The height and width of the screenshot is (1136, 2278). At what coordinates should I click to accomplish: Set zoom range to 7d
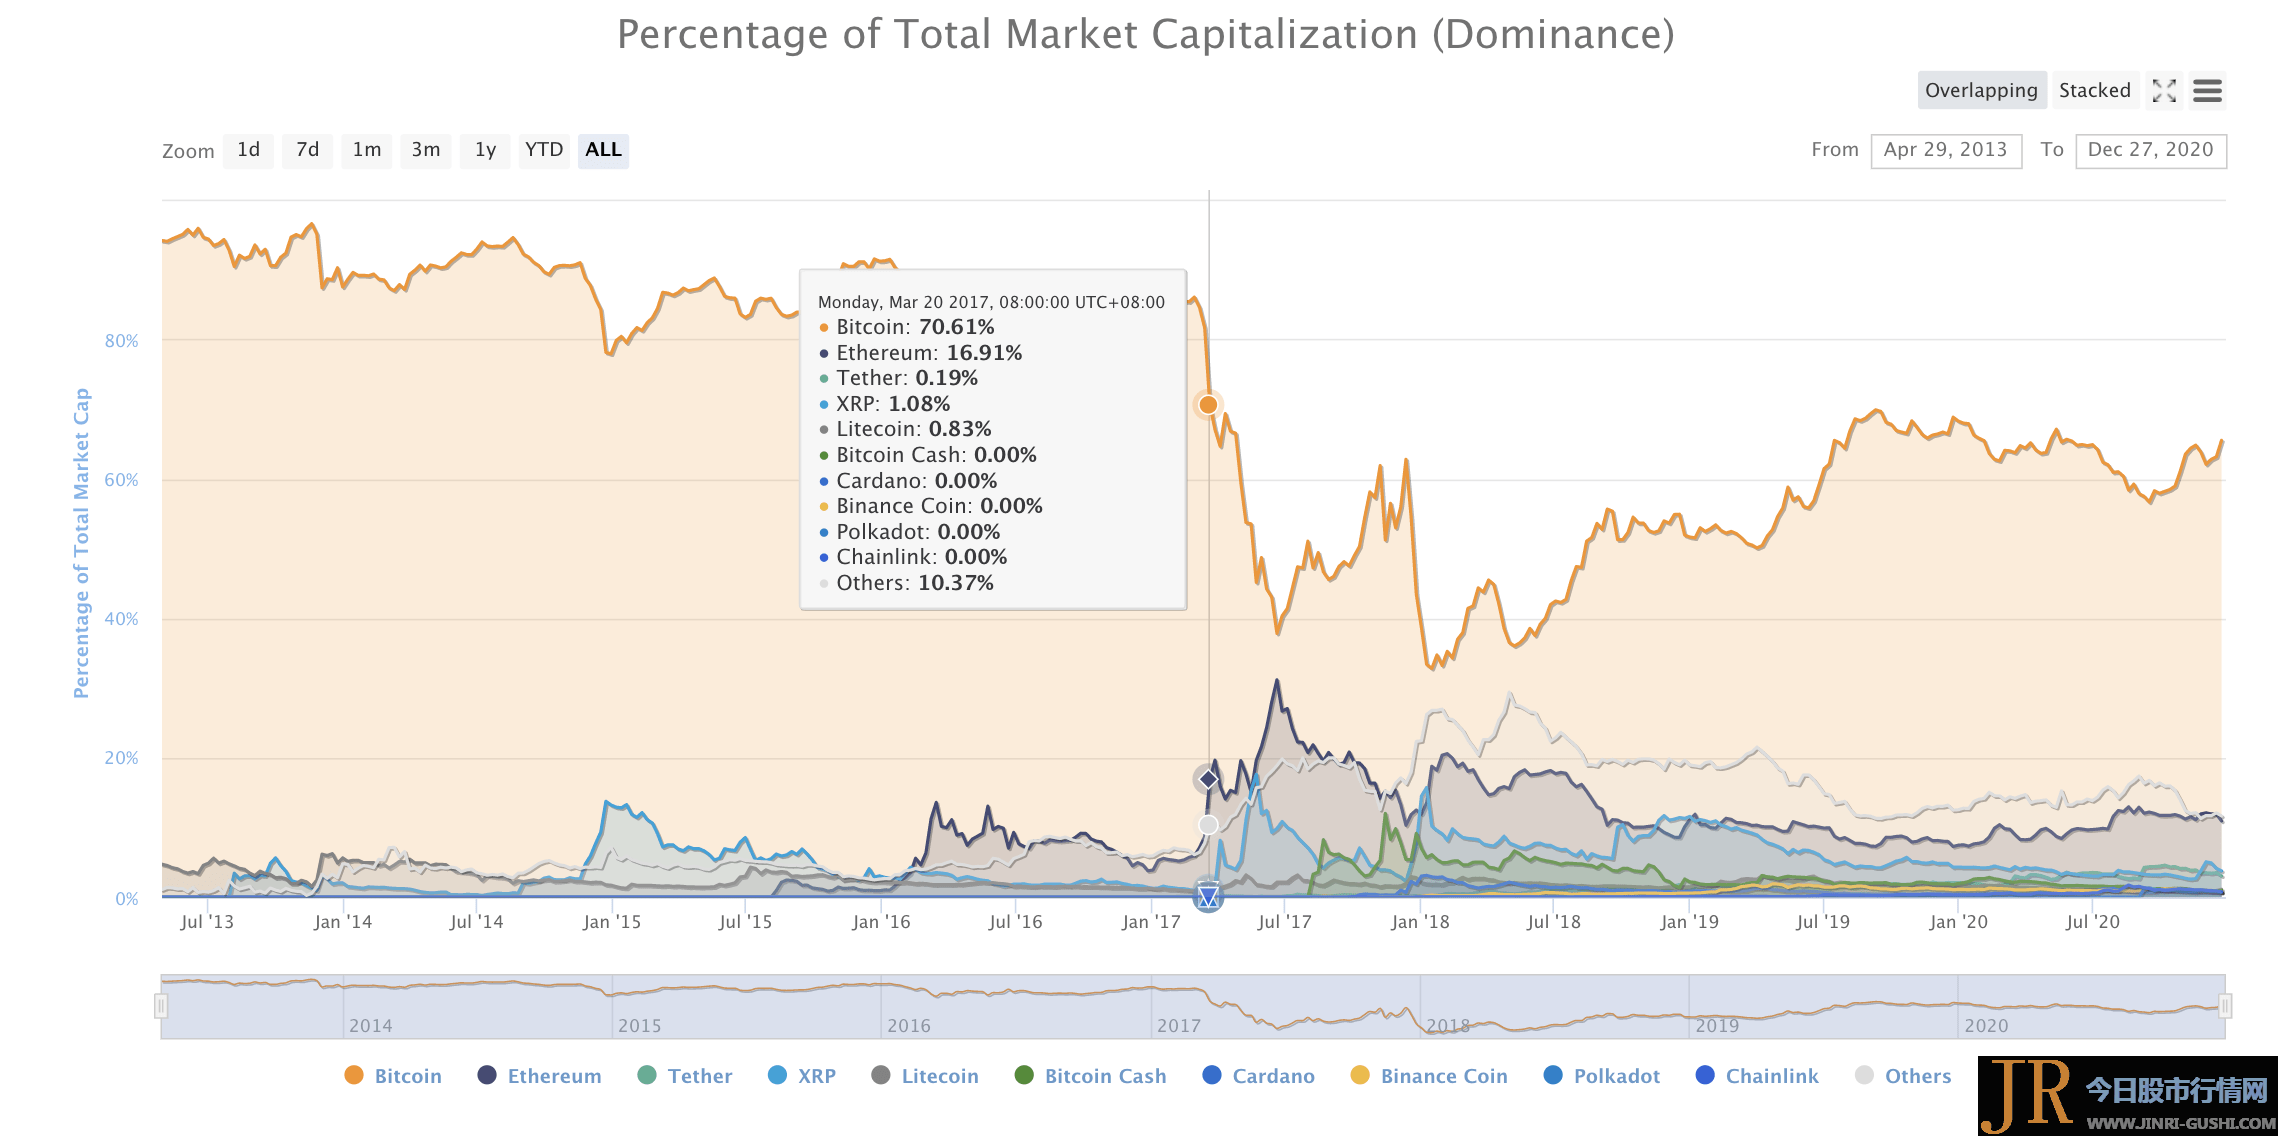[x=307, y=150]
